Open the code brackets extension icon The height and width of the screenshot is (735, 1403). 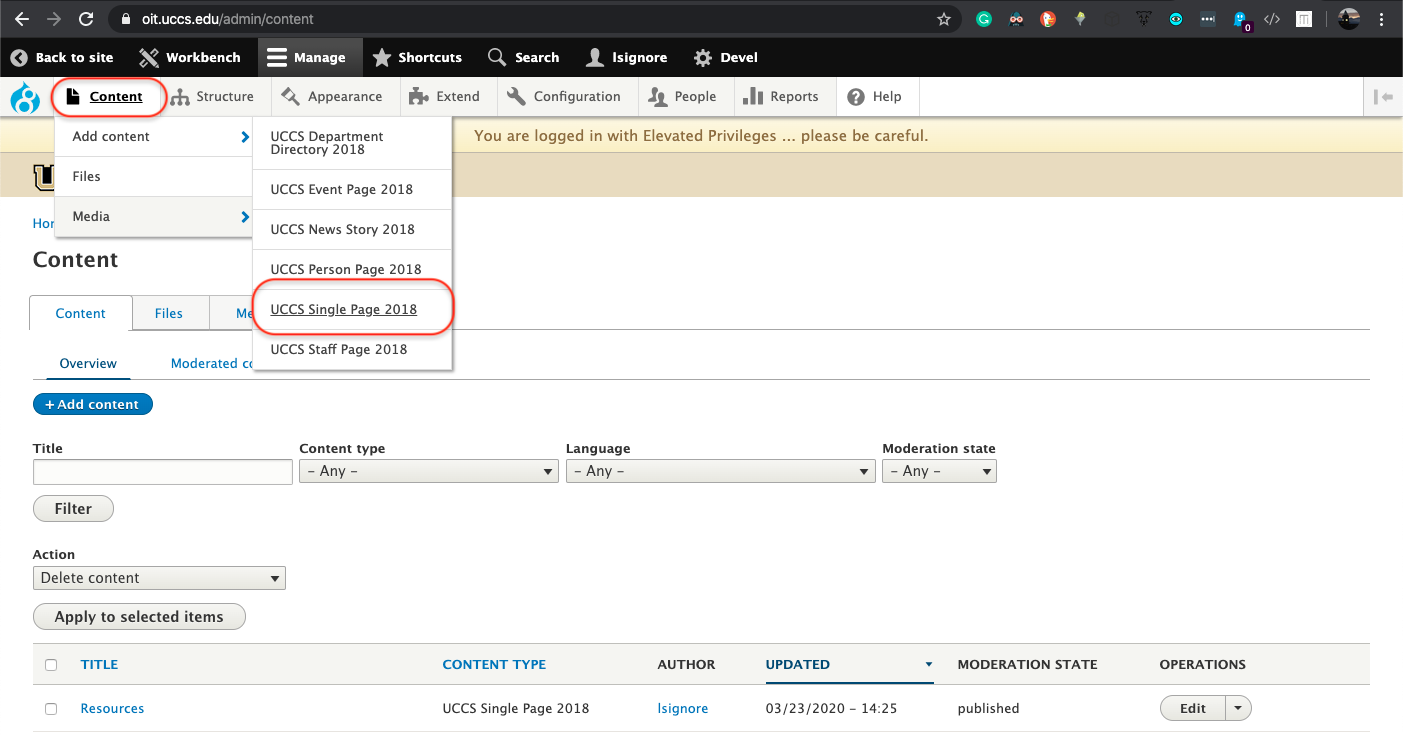1272,18
